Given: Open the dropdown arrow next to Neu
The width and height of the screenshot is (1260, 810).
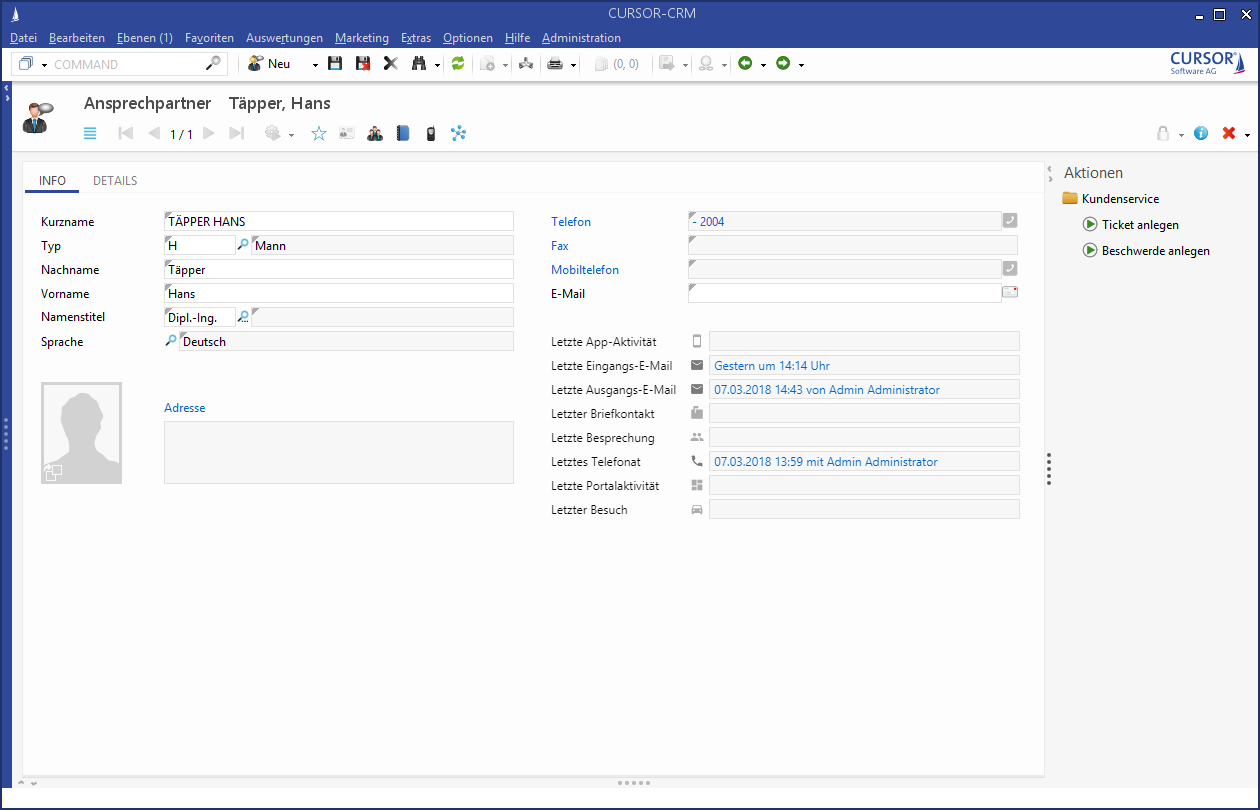Looking at the screenshot, I should [315, 65].
